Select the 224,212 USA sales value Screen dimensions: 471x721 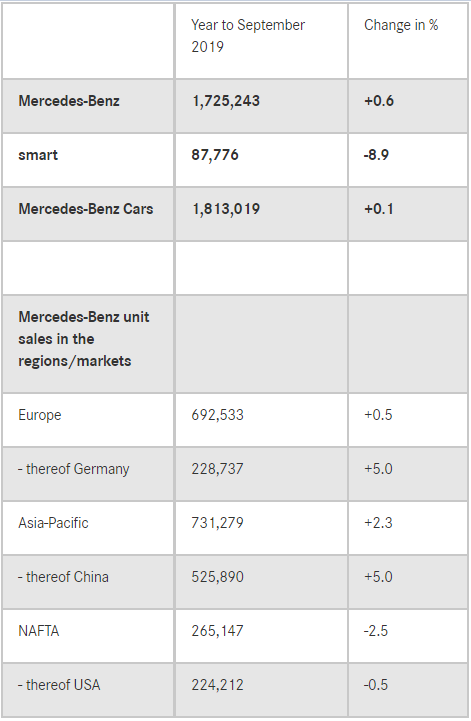(218, 685)
